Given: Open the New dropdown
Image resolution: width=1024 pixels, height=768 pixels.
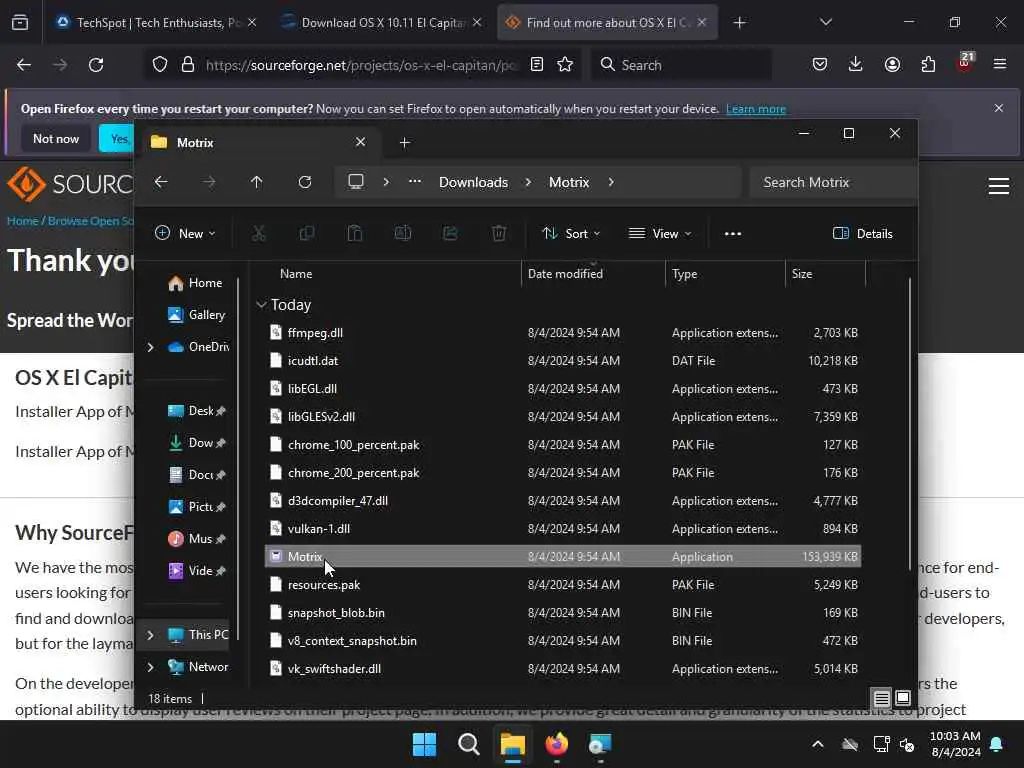Looking at the screenshot, I should (x=185, y=233).
